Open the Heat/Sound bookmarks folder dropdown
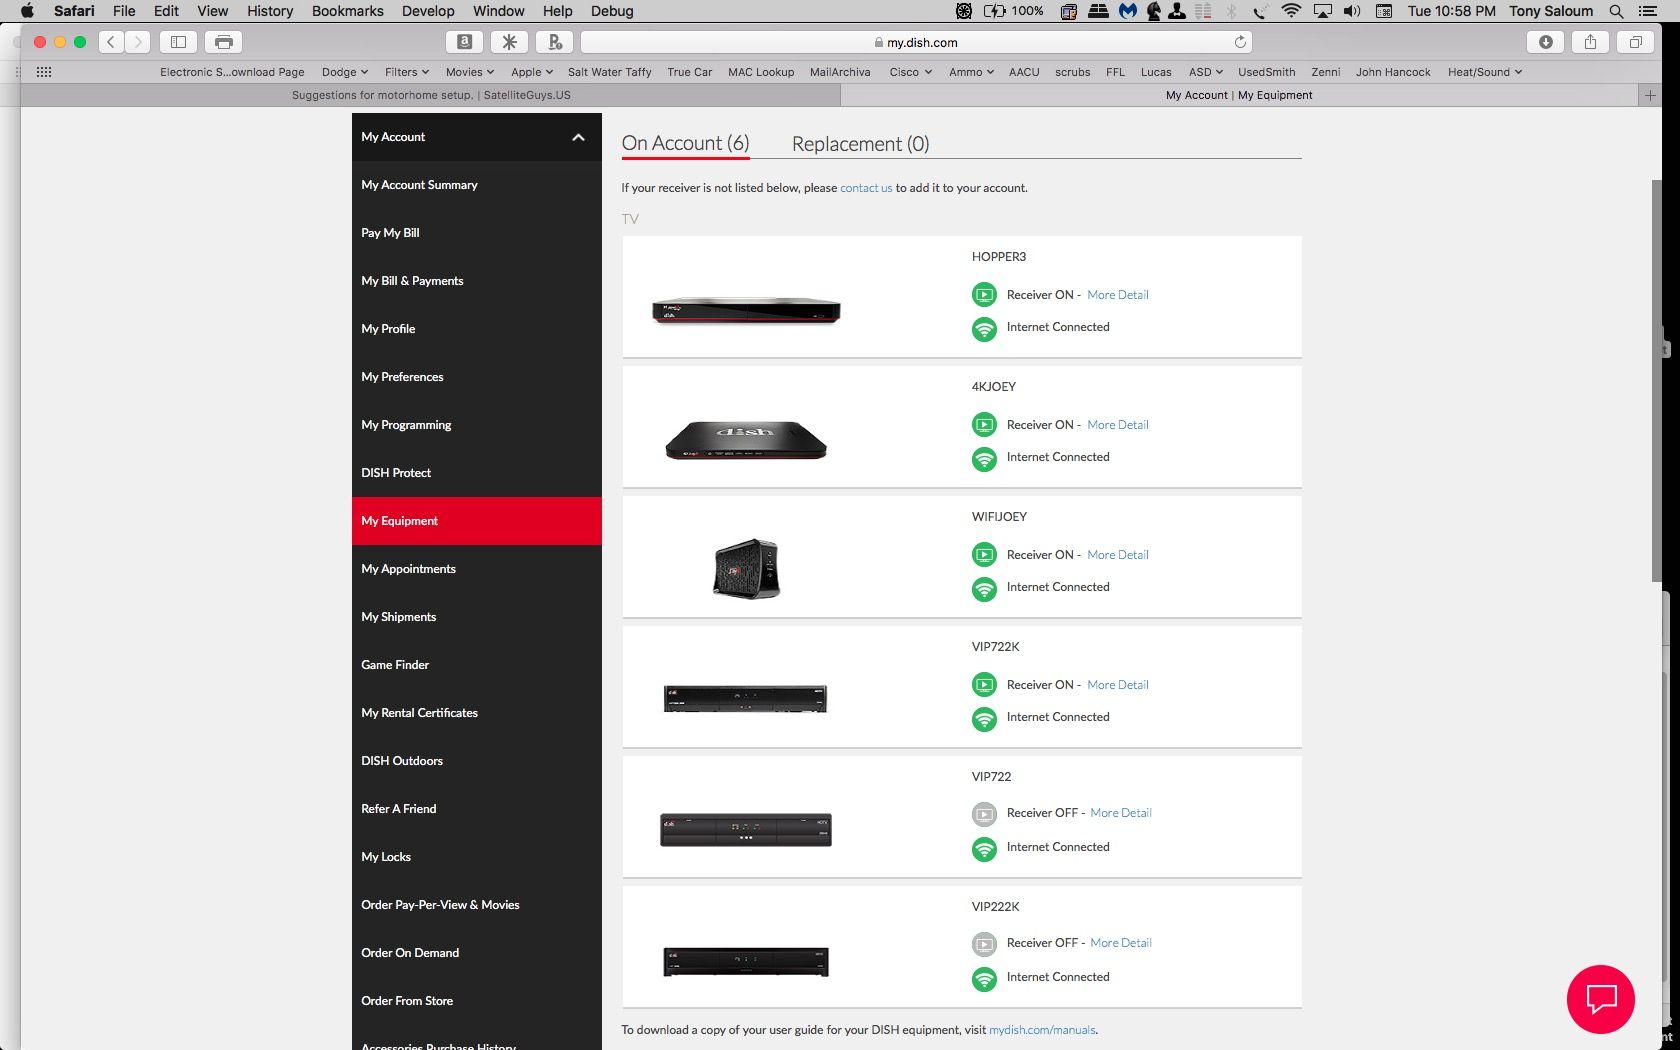1680x1050 pixels. coord(1485,72)
